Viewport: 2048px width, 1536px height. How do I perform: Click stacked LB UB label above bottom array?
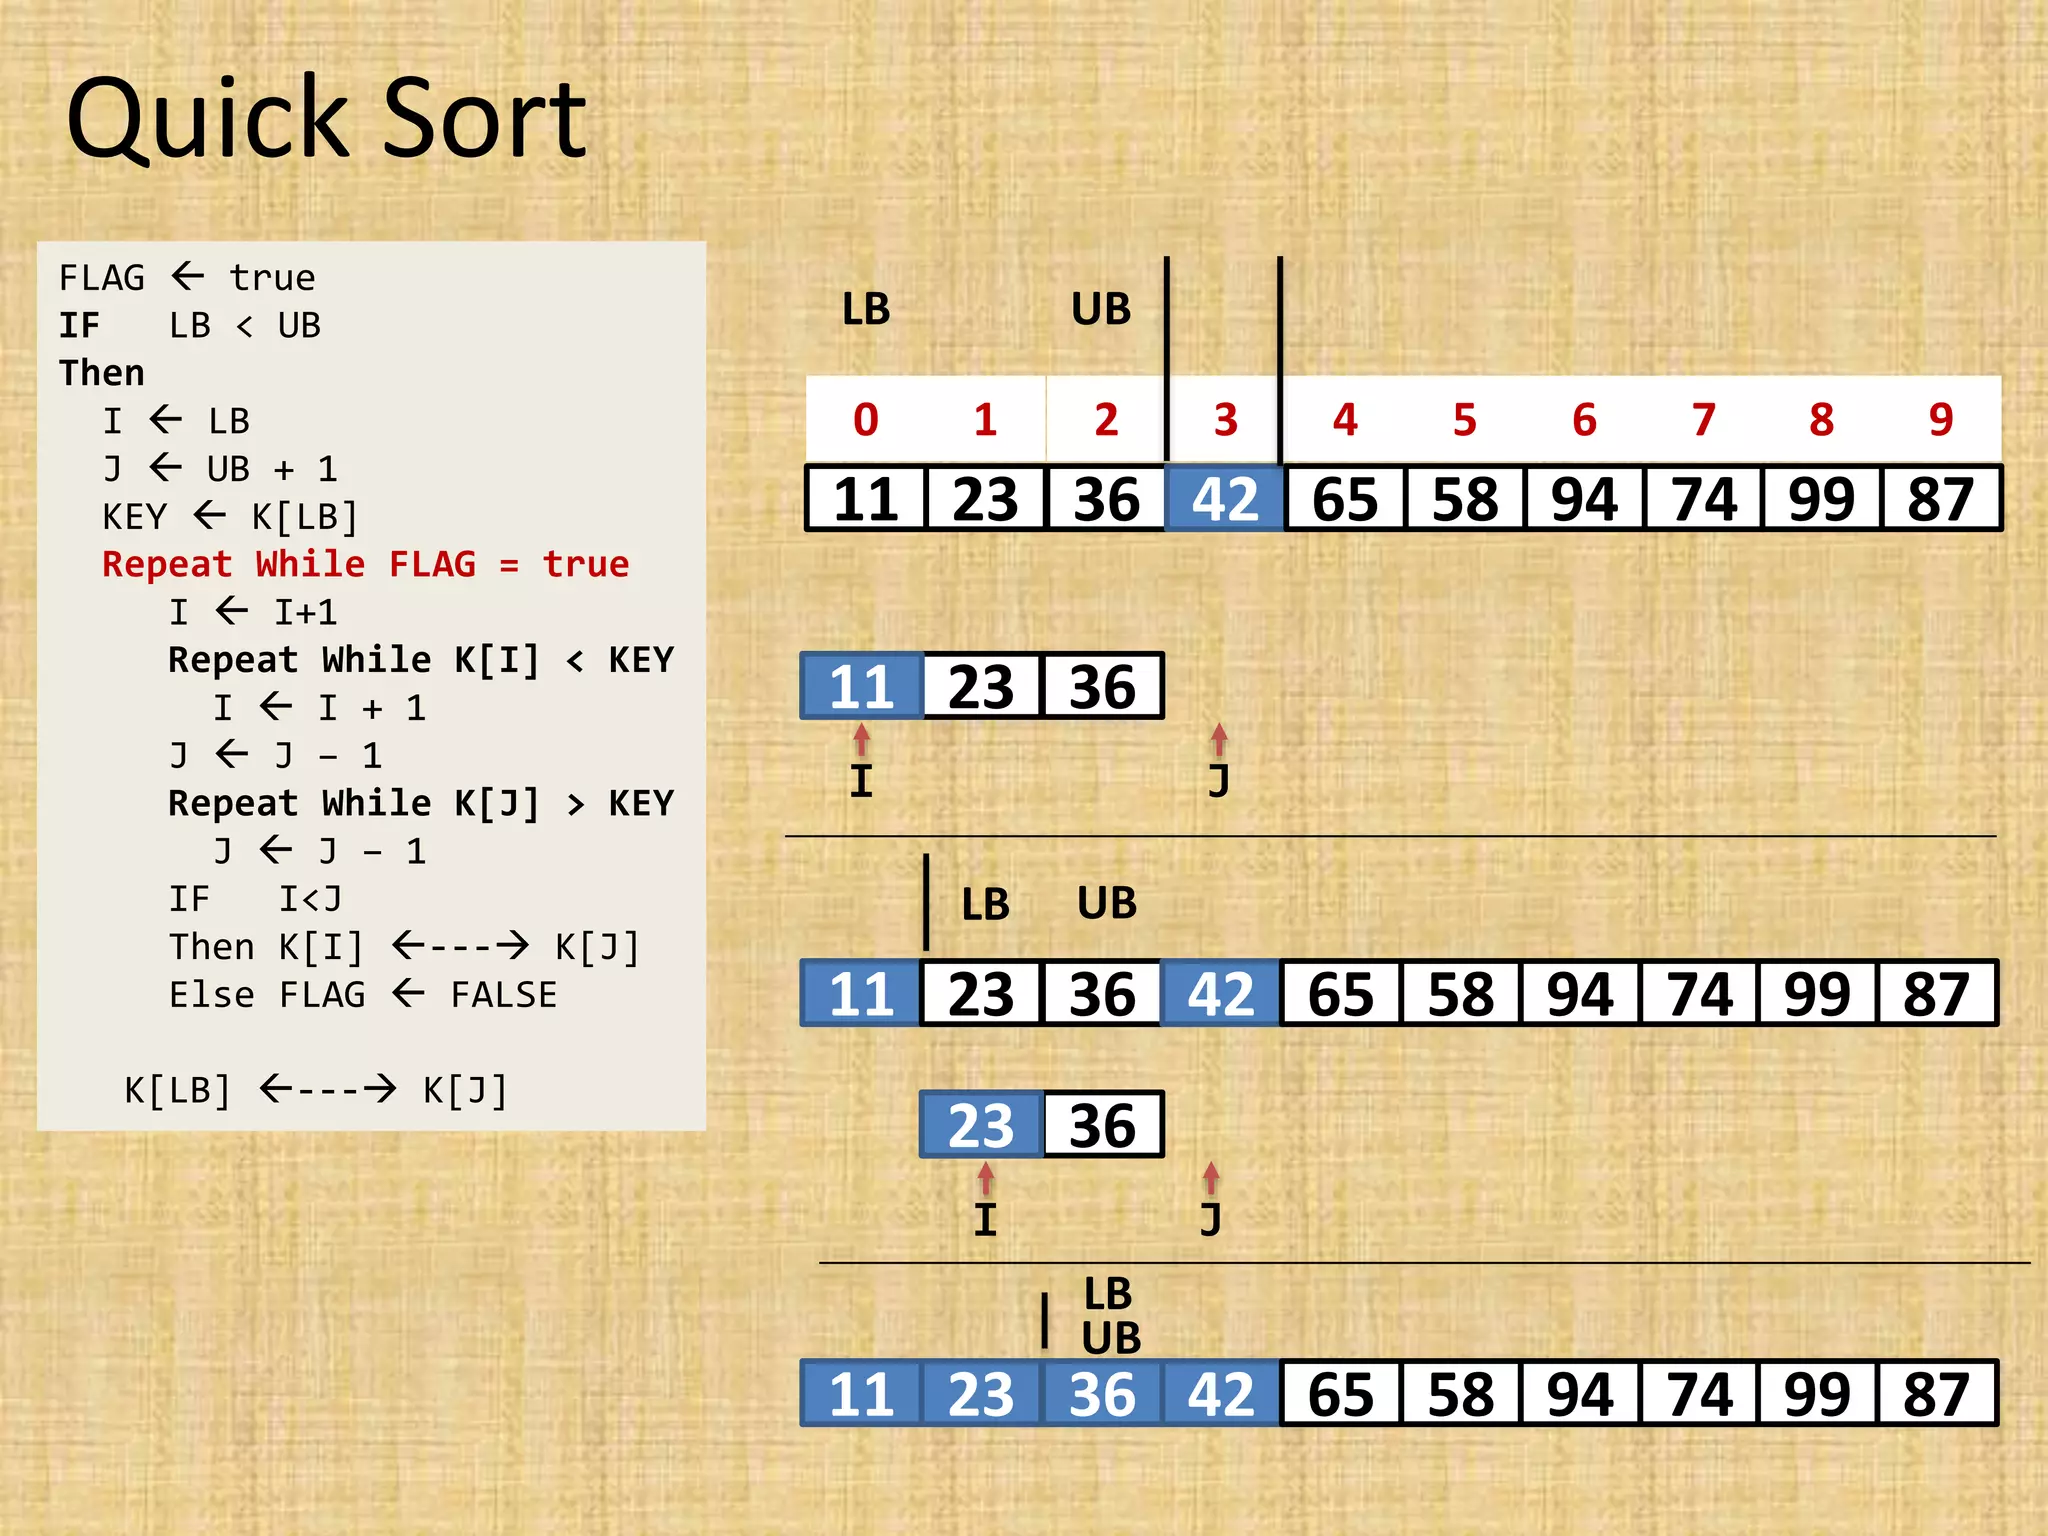coord(1110,1316)
